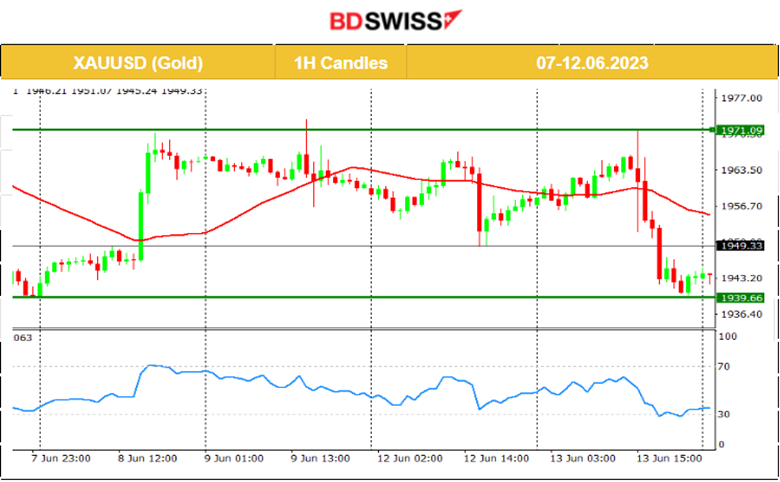
Task: Click the 07-12.06.2023 date range header
Action: (591, 63)
